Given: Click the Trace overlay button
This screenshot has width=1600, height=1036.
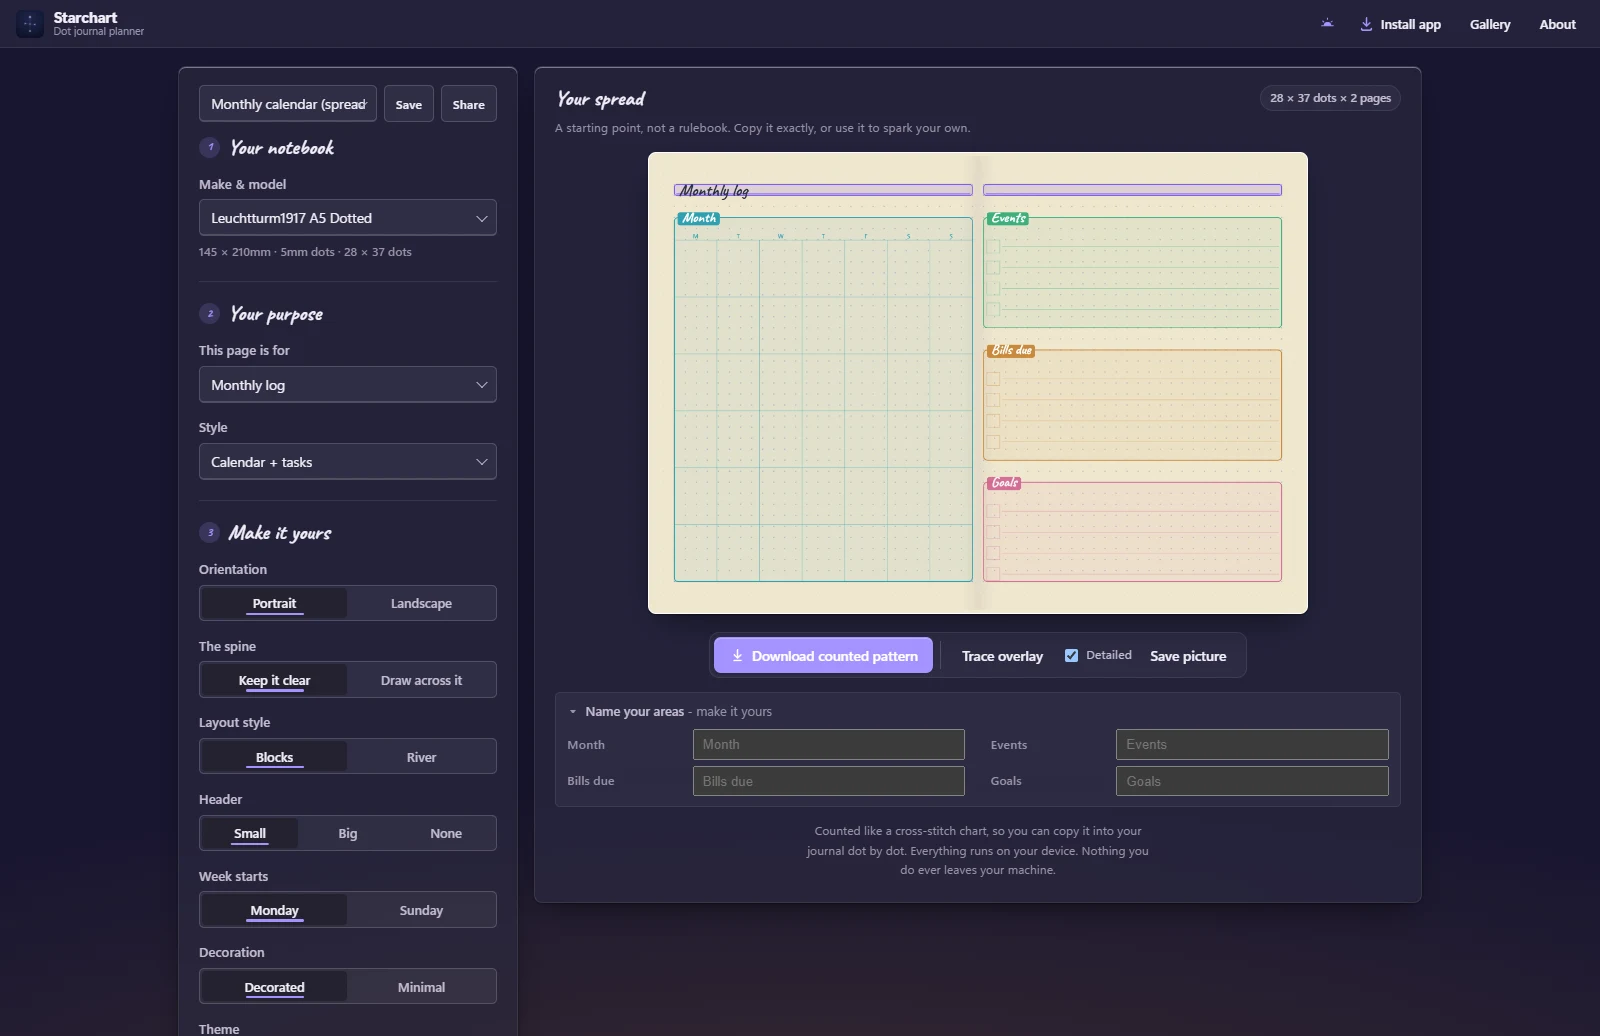Looking at the screenshot, I should tap(1002, 656).
